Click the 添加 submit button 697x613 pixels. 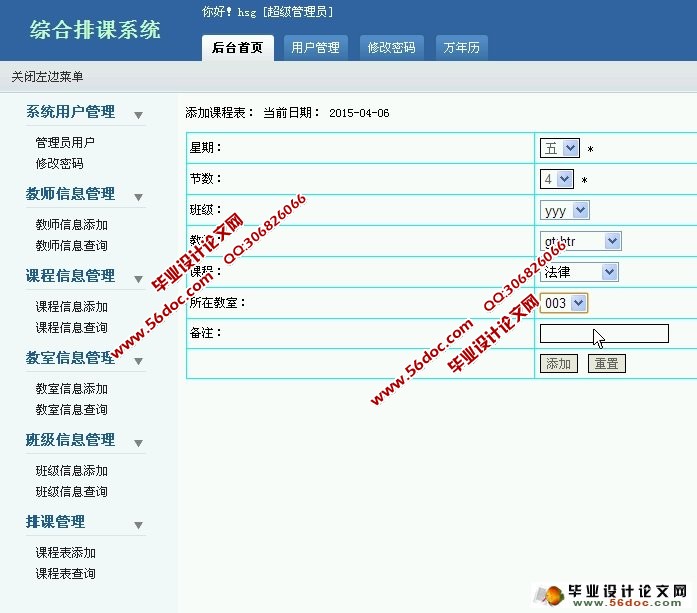pyautogui.click(x=558, y=364)
